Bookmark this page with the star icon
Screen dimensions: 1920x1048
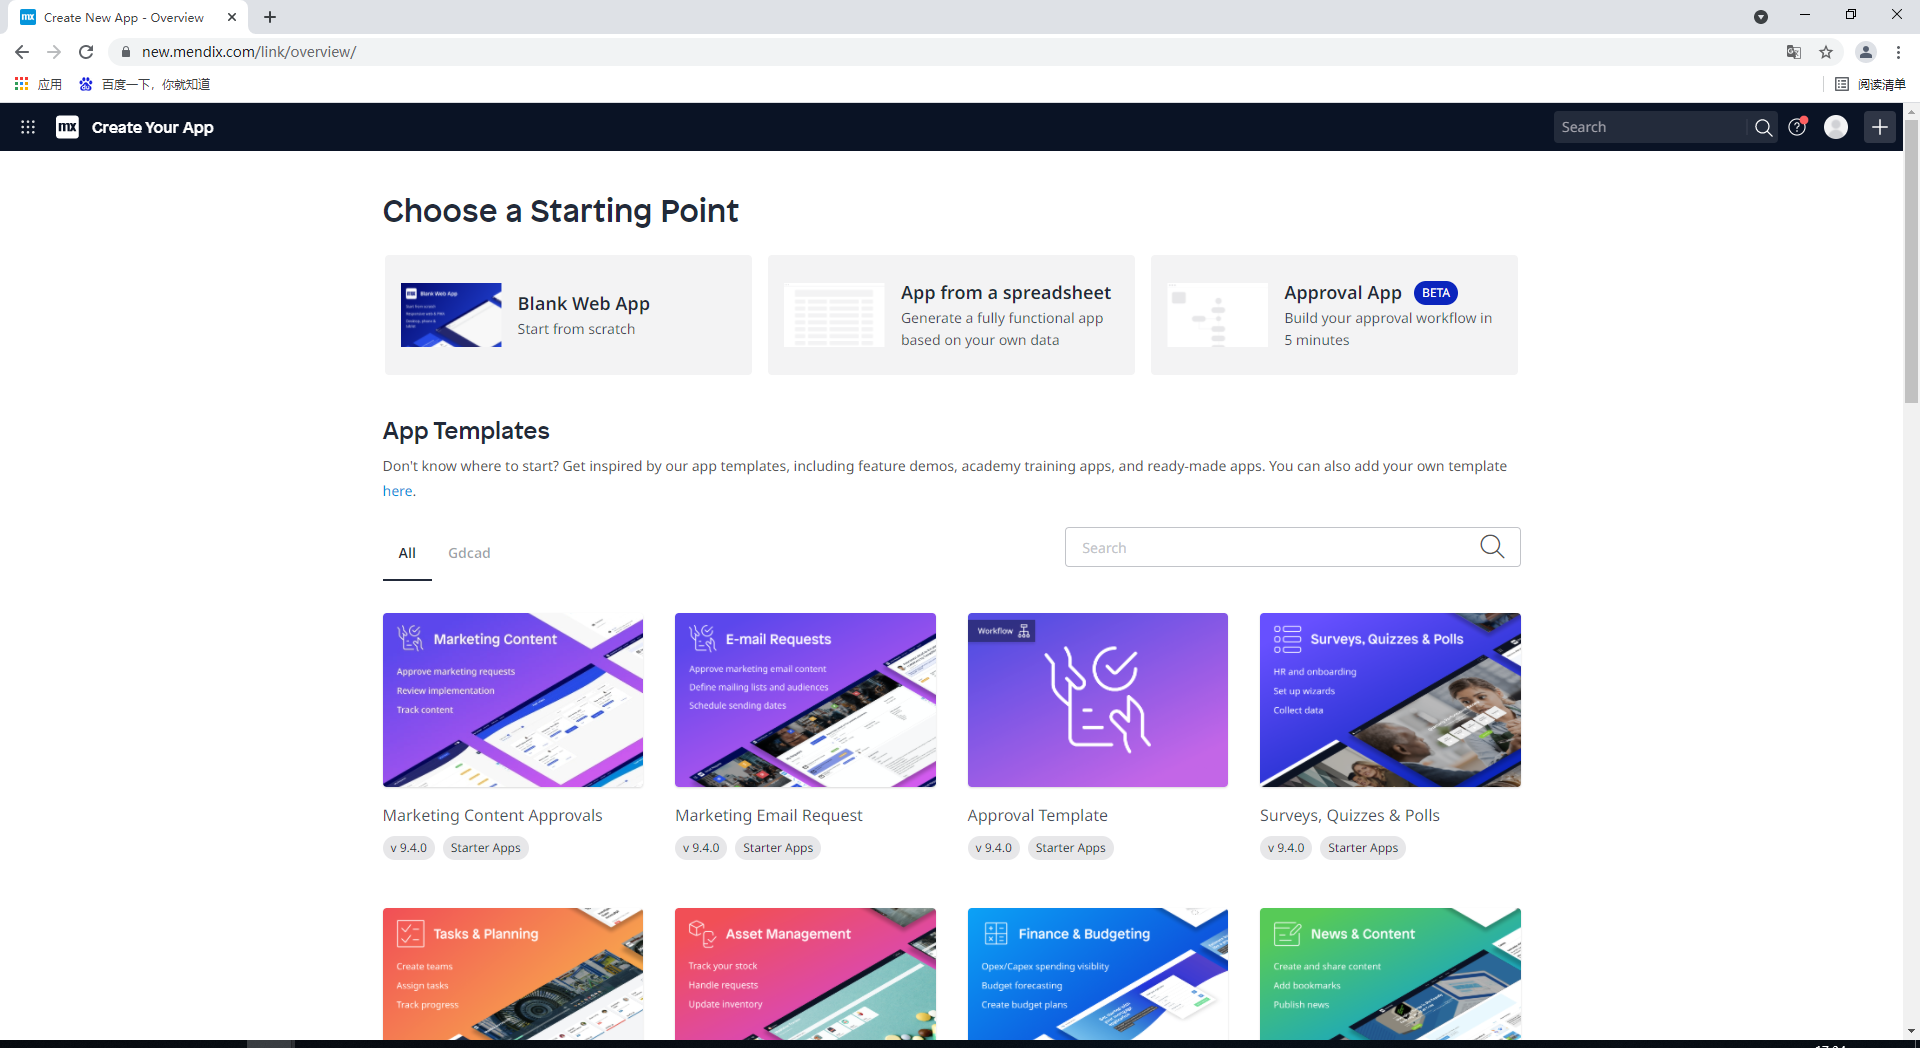coord(1826,52)
